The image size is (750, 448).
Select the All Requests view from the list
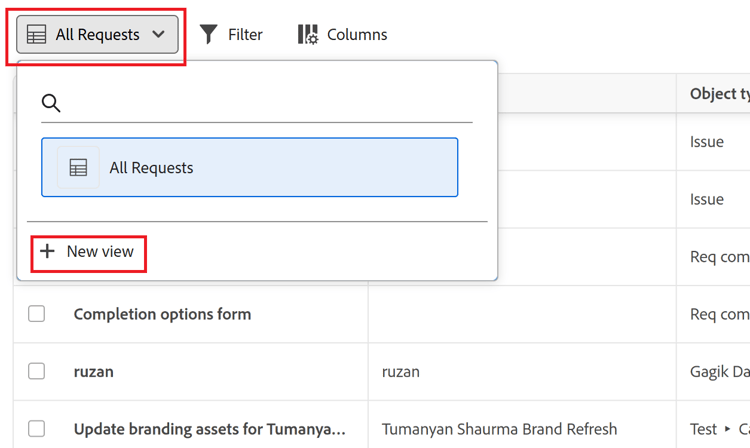(250, 168)
